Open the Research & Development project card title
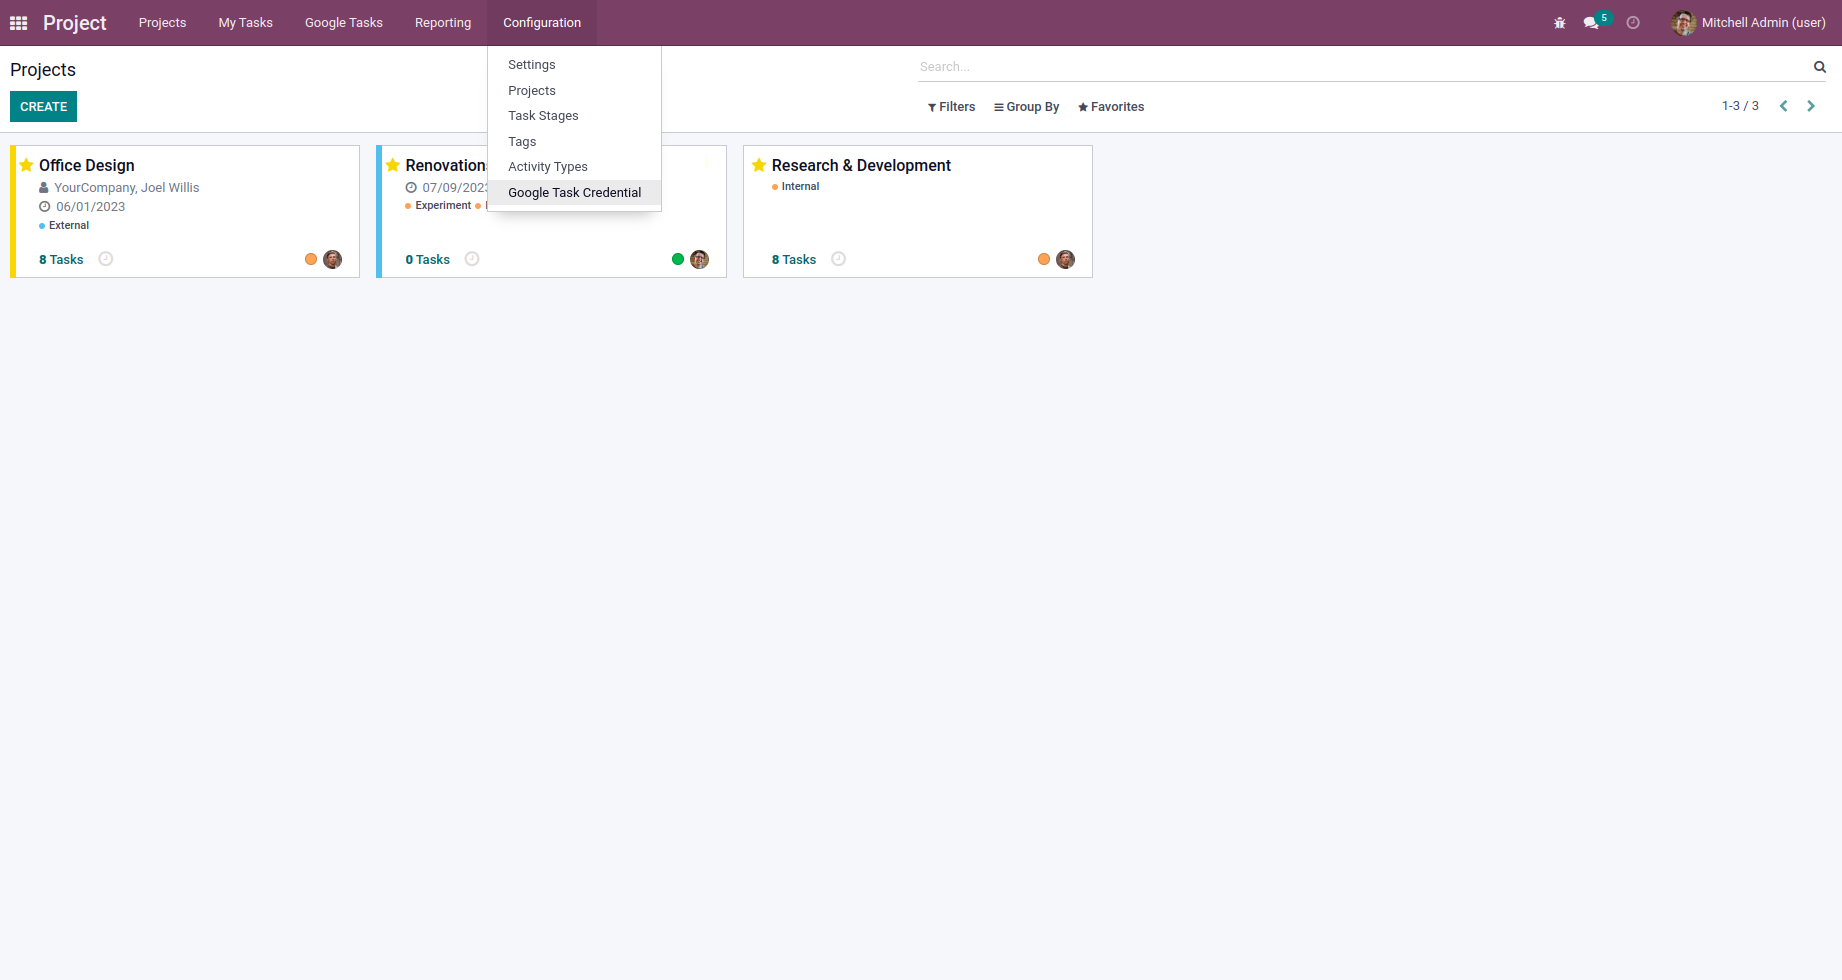 point(861,166)
